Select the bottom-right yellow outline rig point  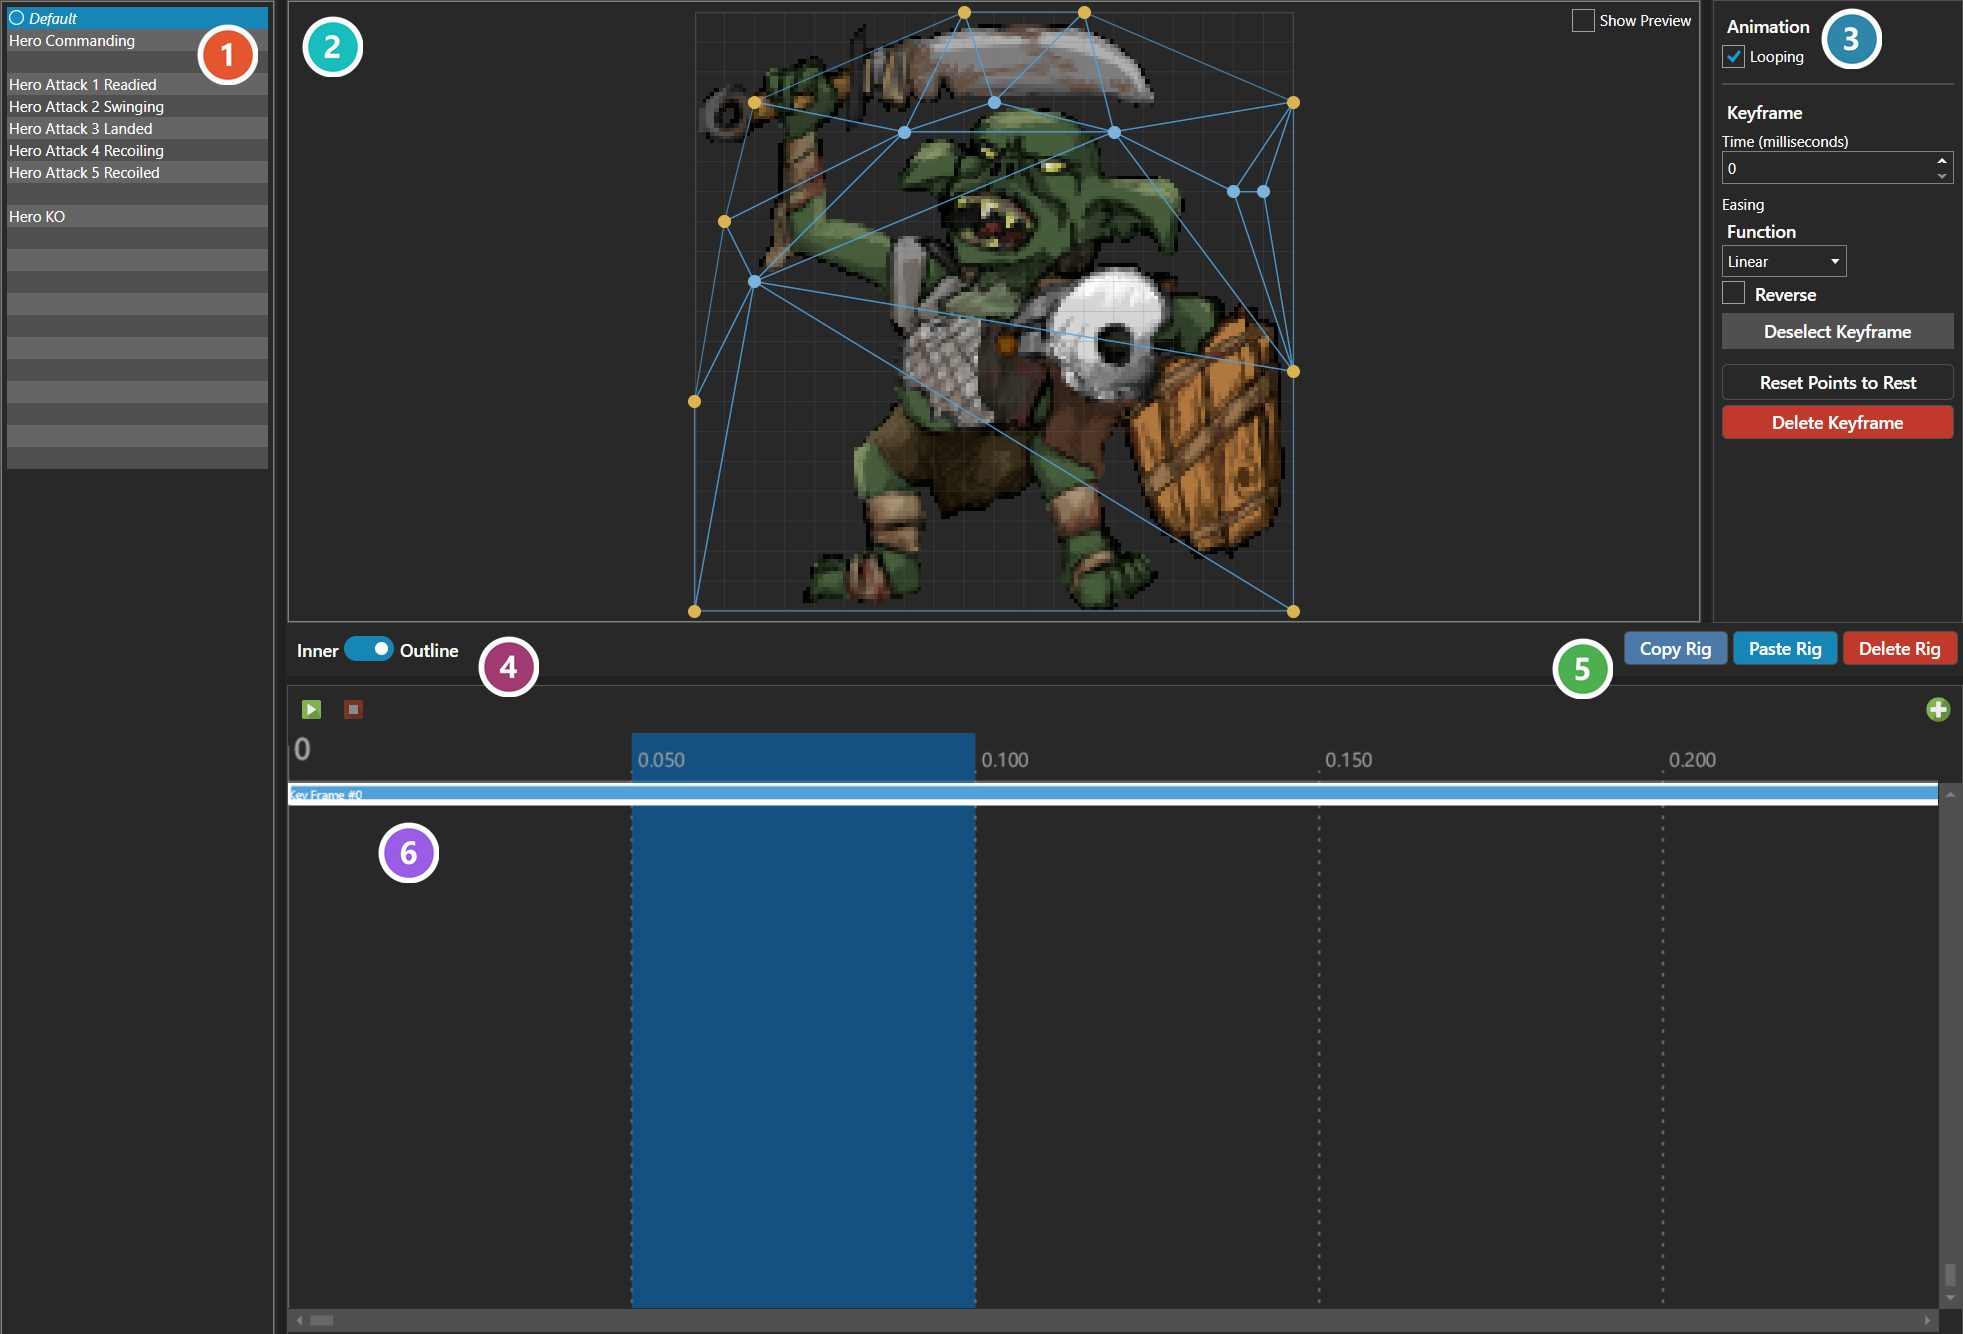pyautogui.click(x=1293, y=611)
